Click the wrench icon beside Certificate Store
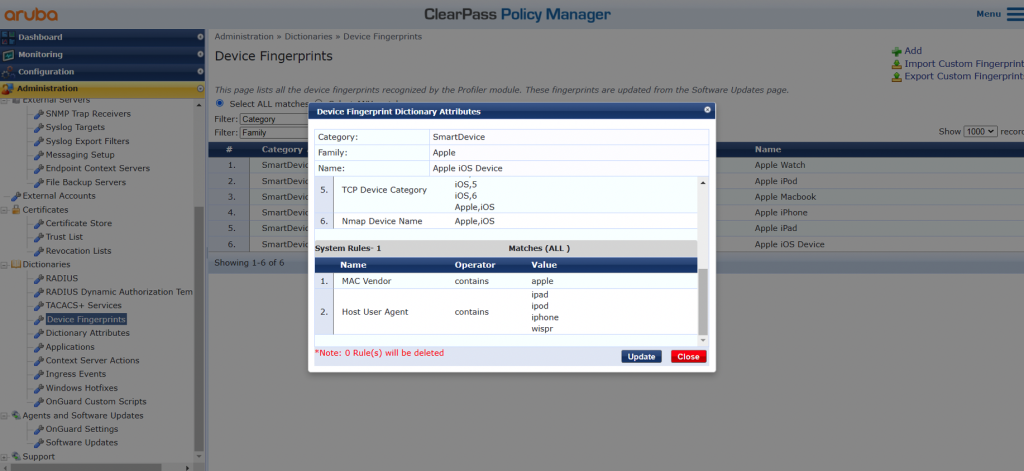The image size is (1024, 471). tap(39, 223)
